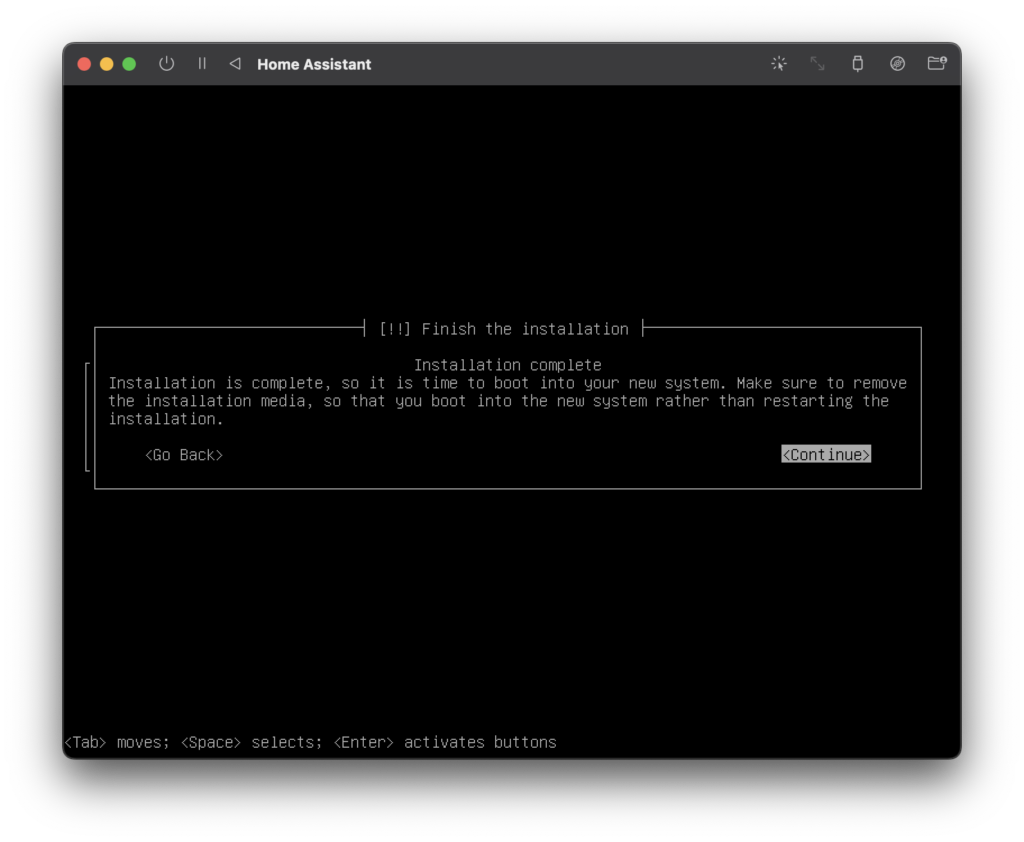
Task: Open the shared folder icon
Action: coord(937,63)
